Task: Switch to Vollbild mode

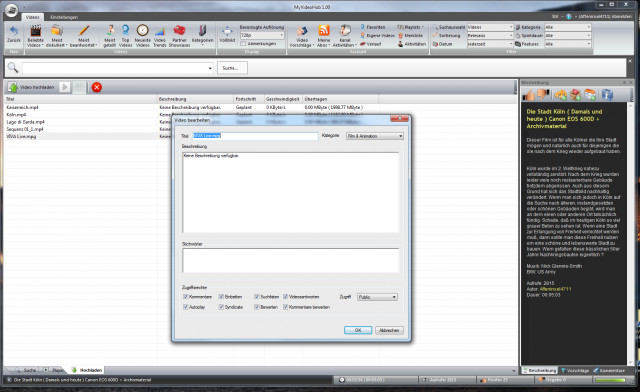Action: click(227, 34)
